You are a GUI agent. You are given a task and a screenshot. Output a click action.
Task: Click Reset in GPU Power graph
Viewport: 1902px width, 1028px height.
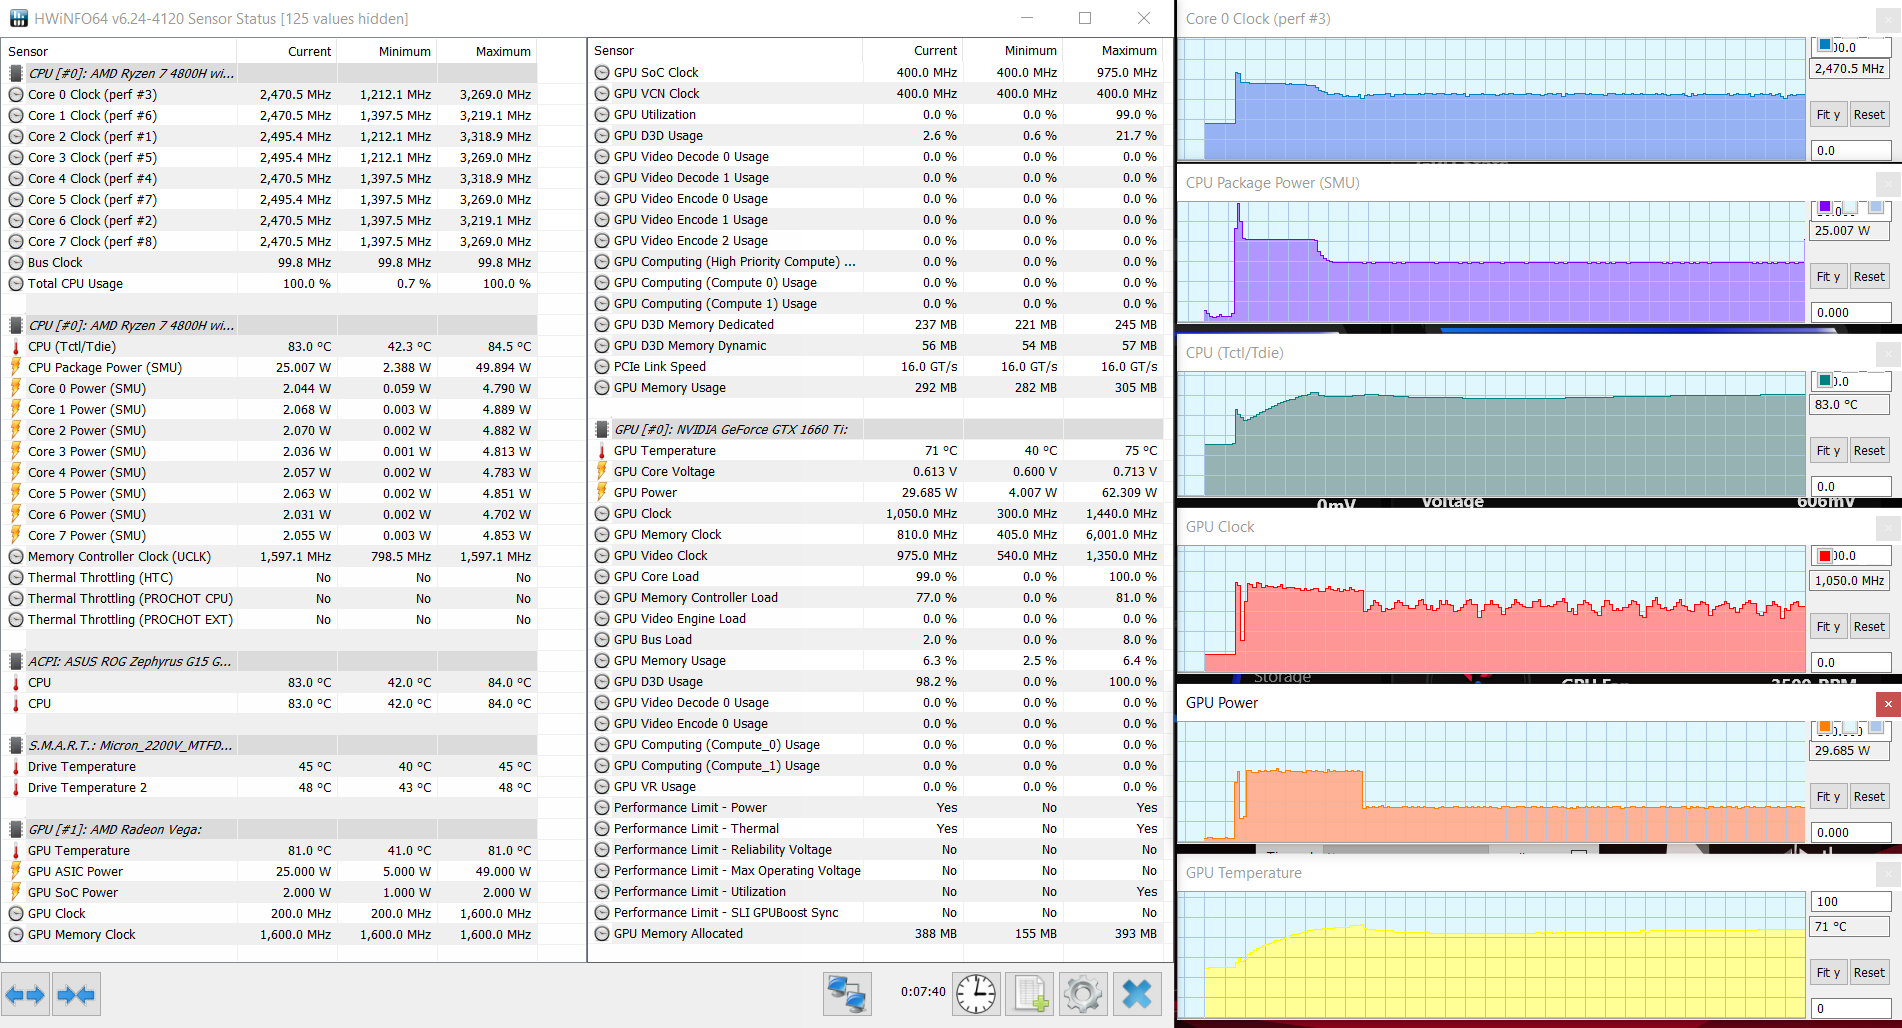coord(1869,797)
